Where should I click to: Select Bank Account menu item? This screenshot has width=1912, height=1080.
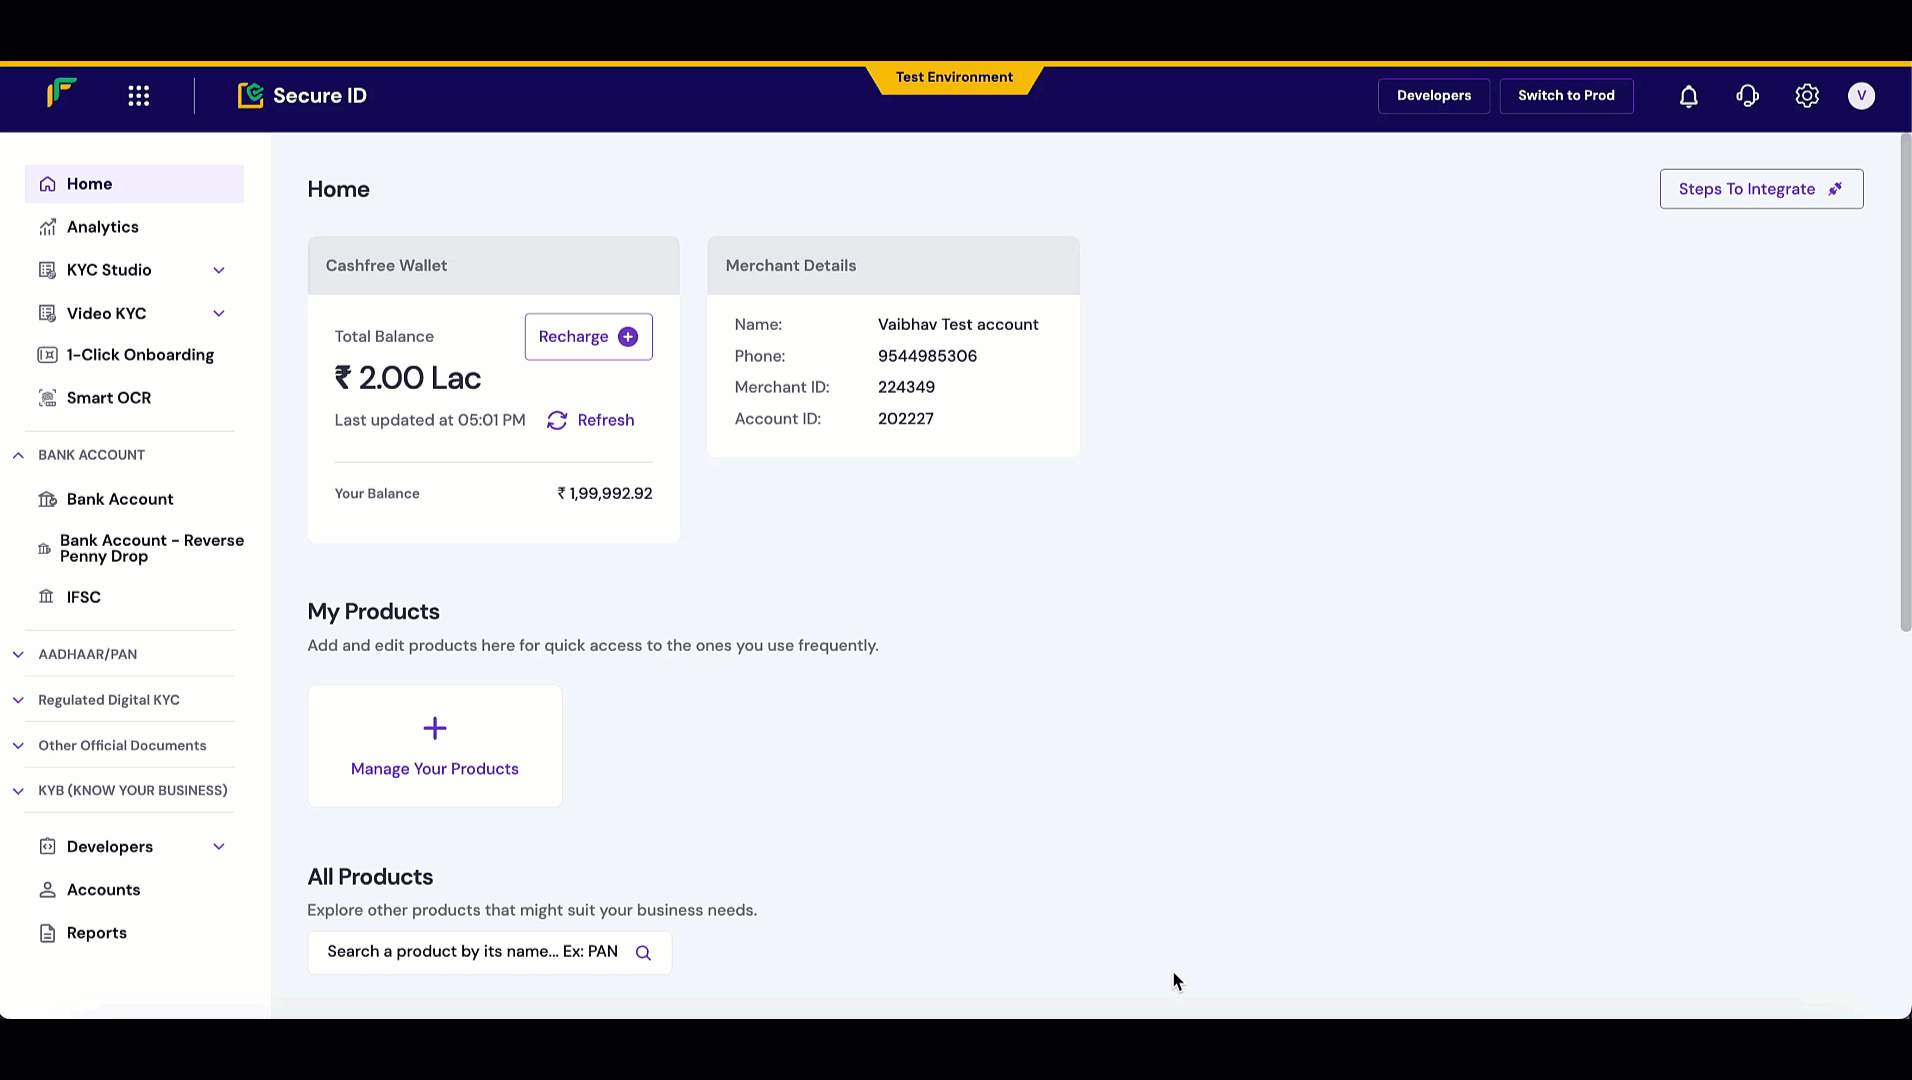134,499
